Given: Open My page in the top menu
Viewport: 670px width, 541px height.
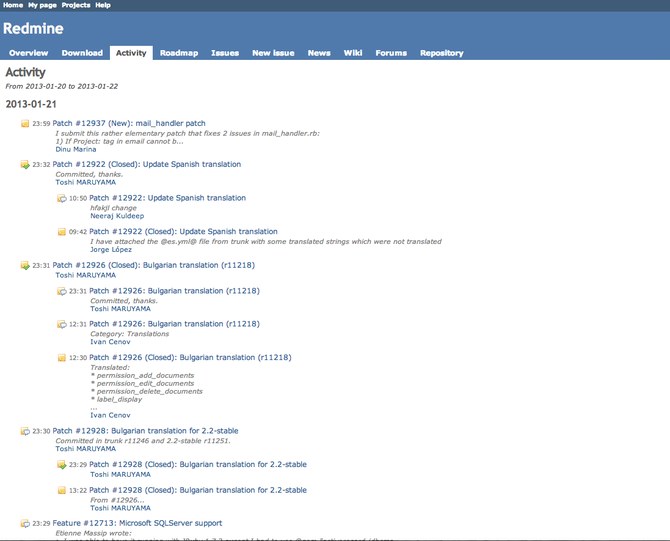Looking at the screenshot, I should coord(42,5).
